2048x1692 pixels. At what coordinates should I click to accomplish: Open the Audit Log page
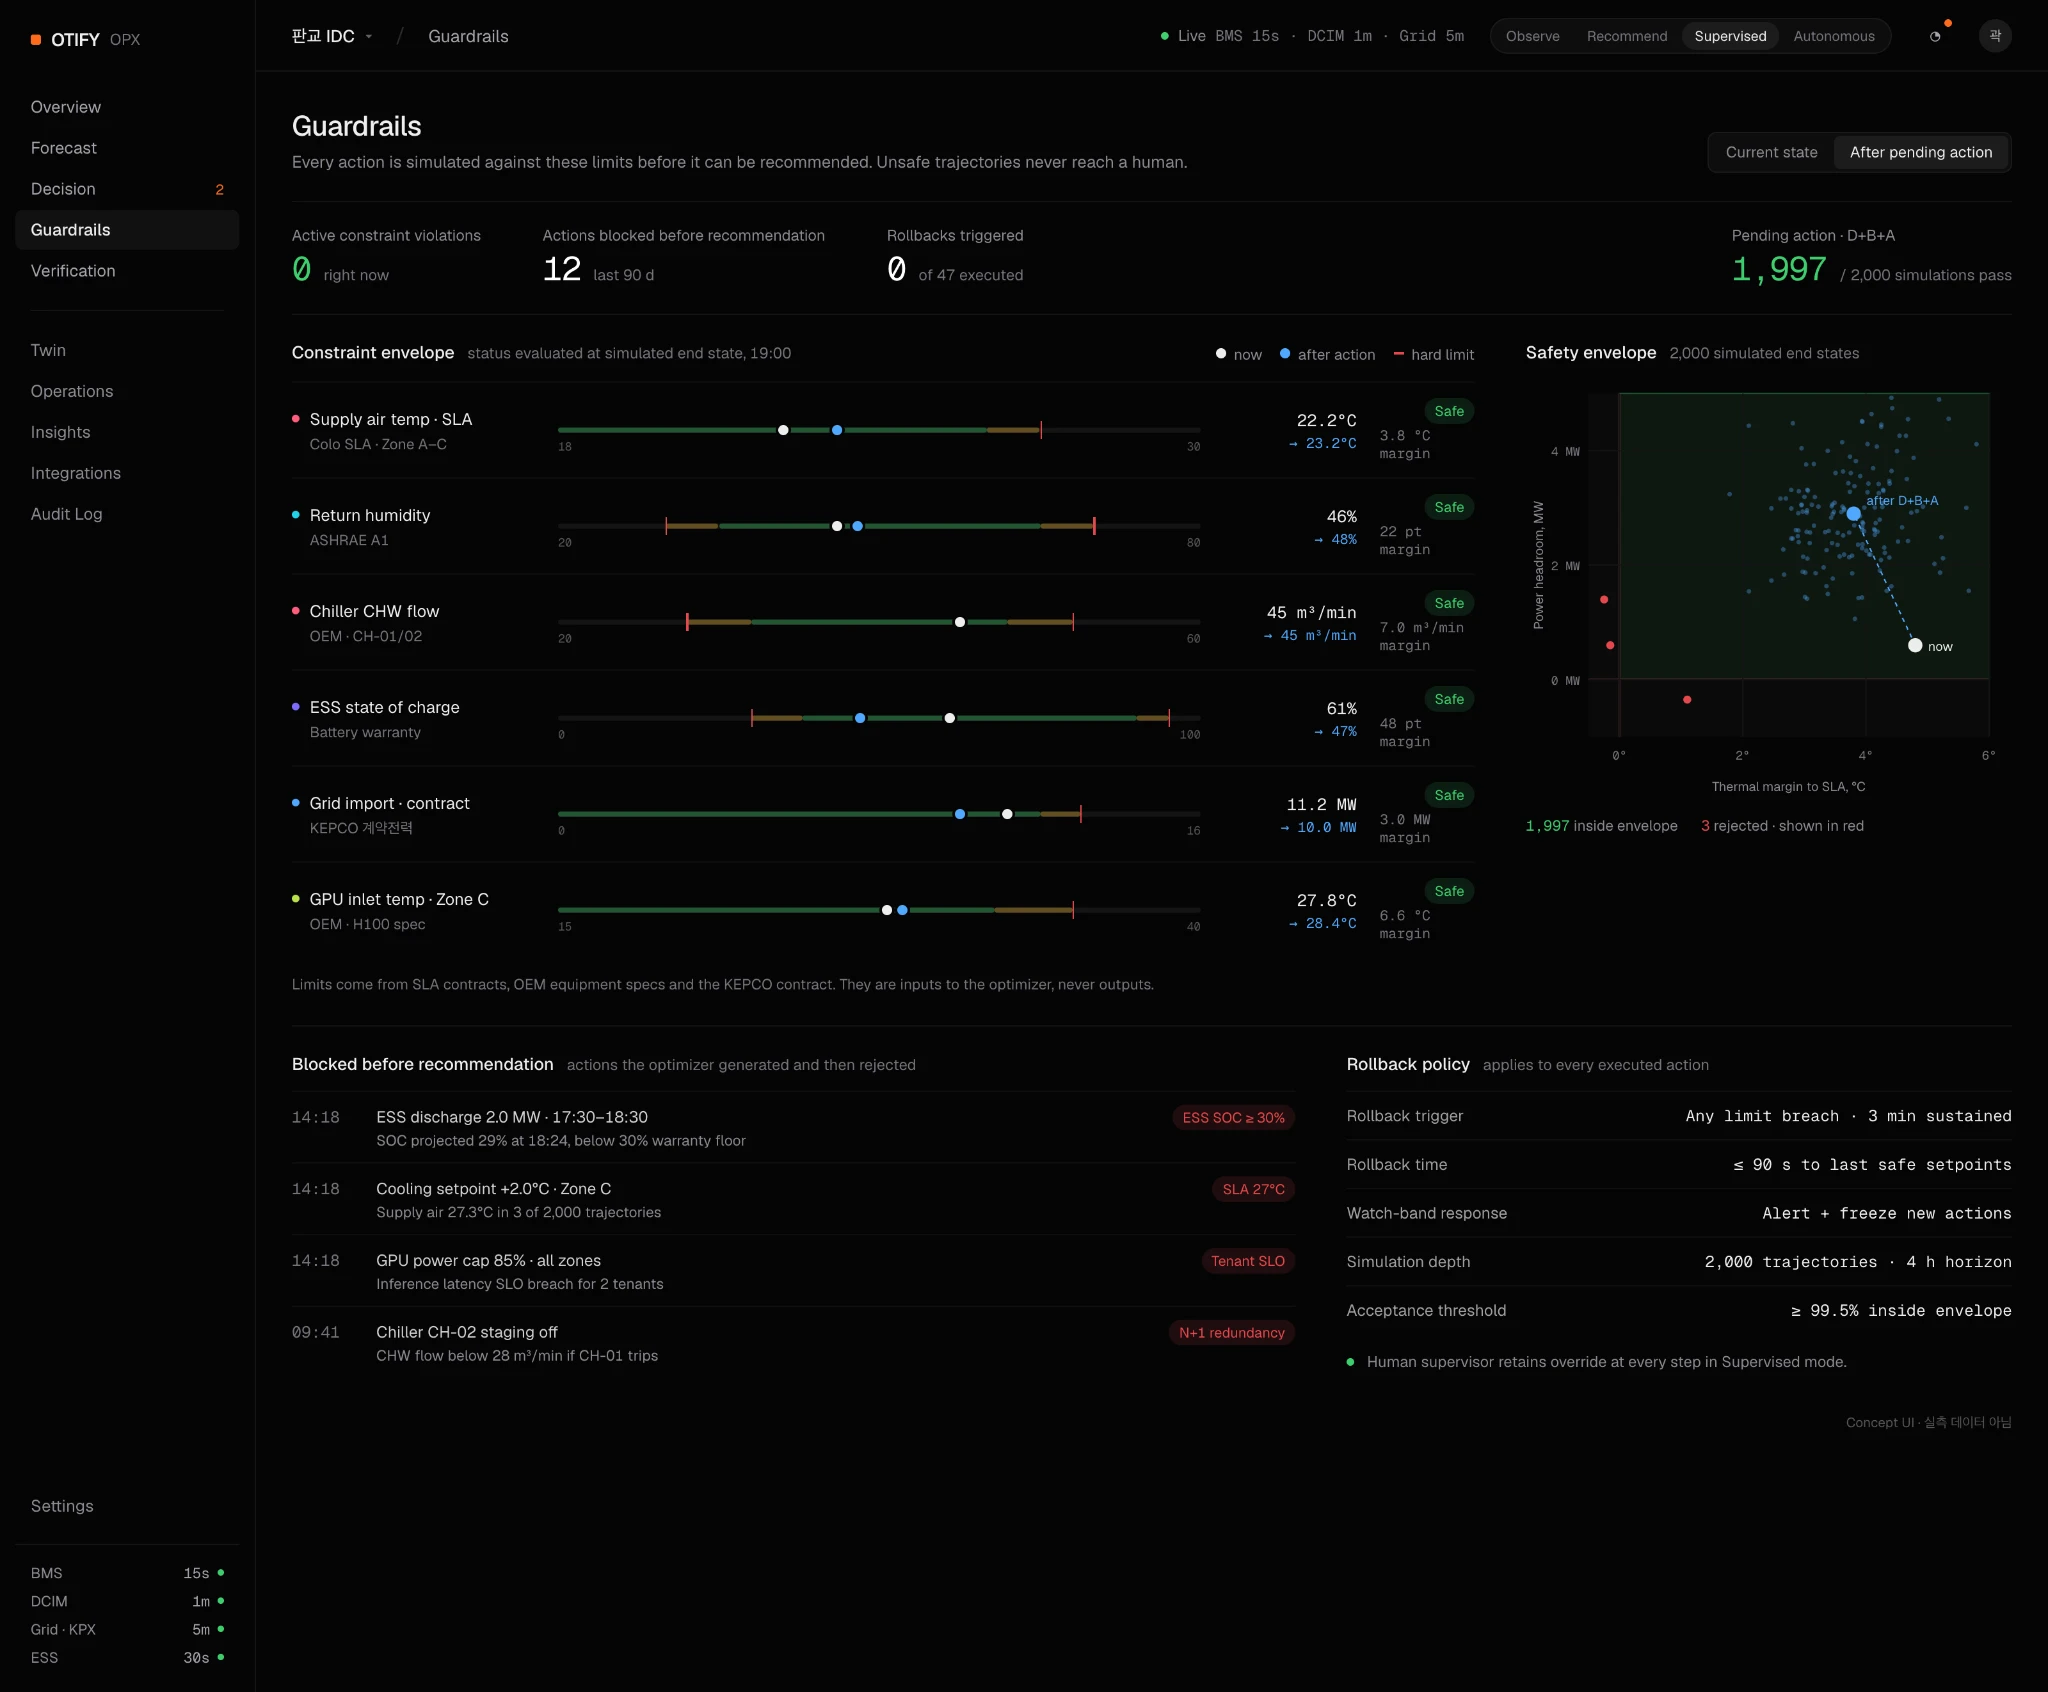click(127, 514)
